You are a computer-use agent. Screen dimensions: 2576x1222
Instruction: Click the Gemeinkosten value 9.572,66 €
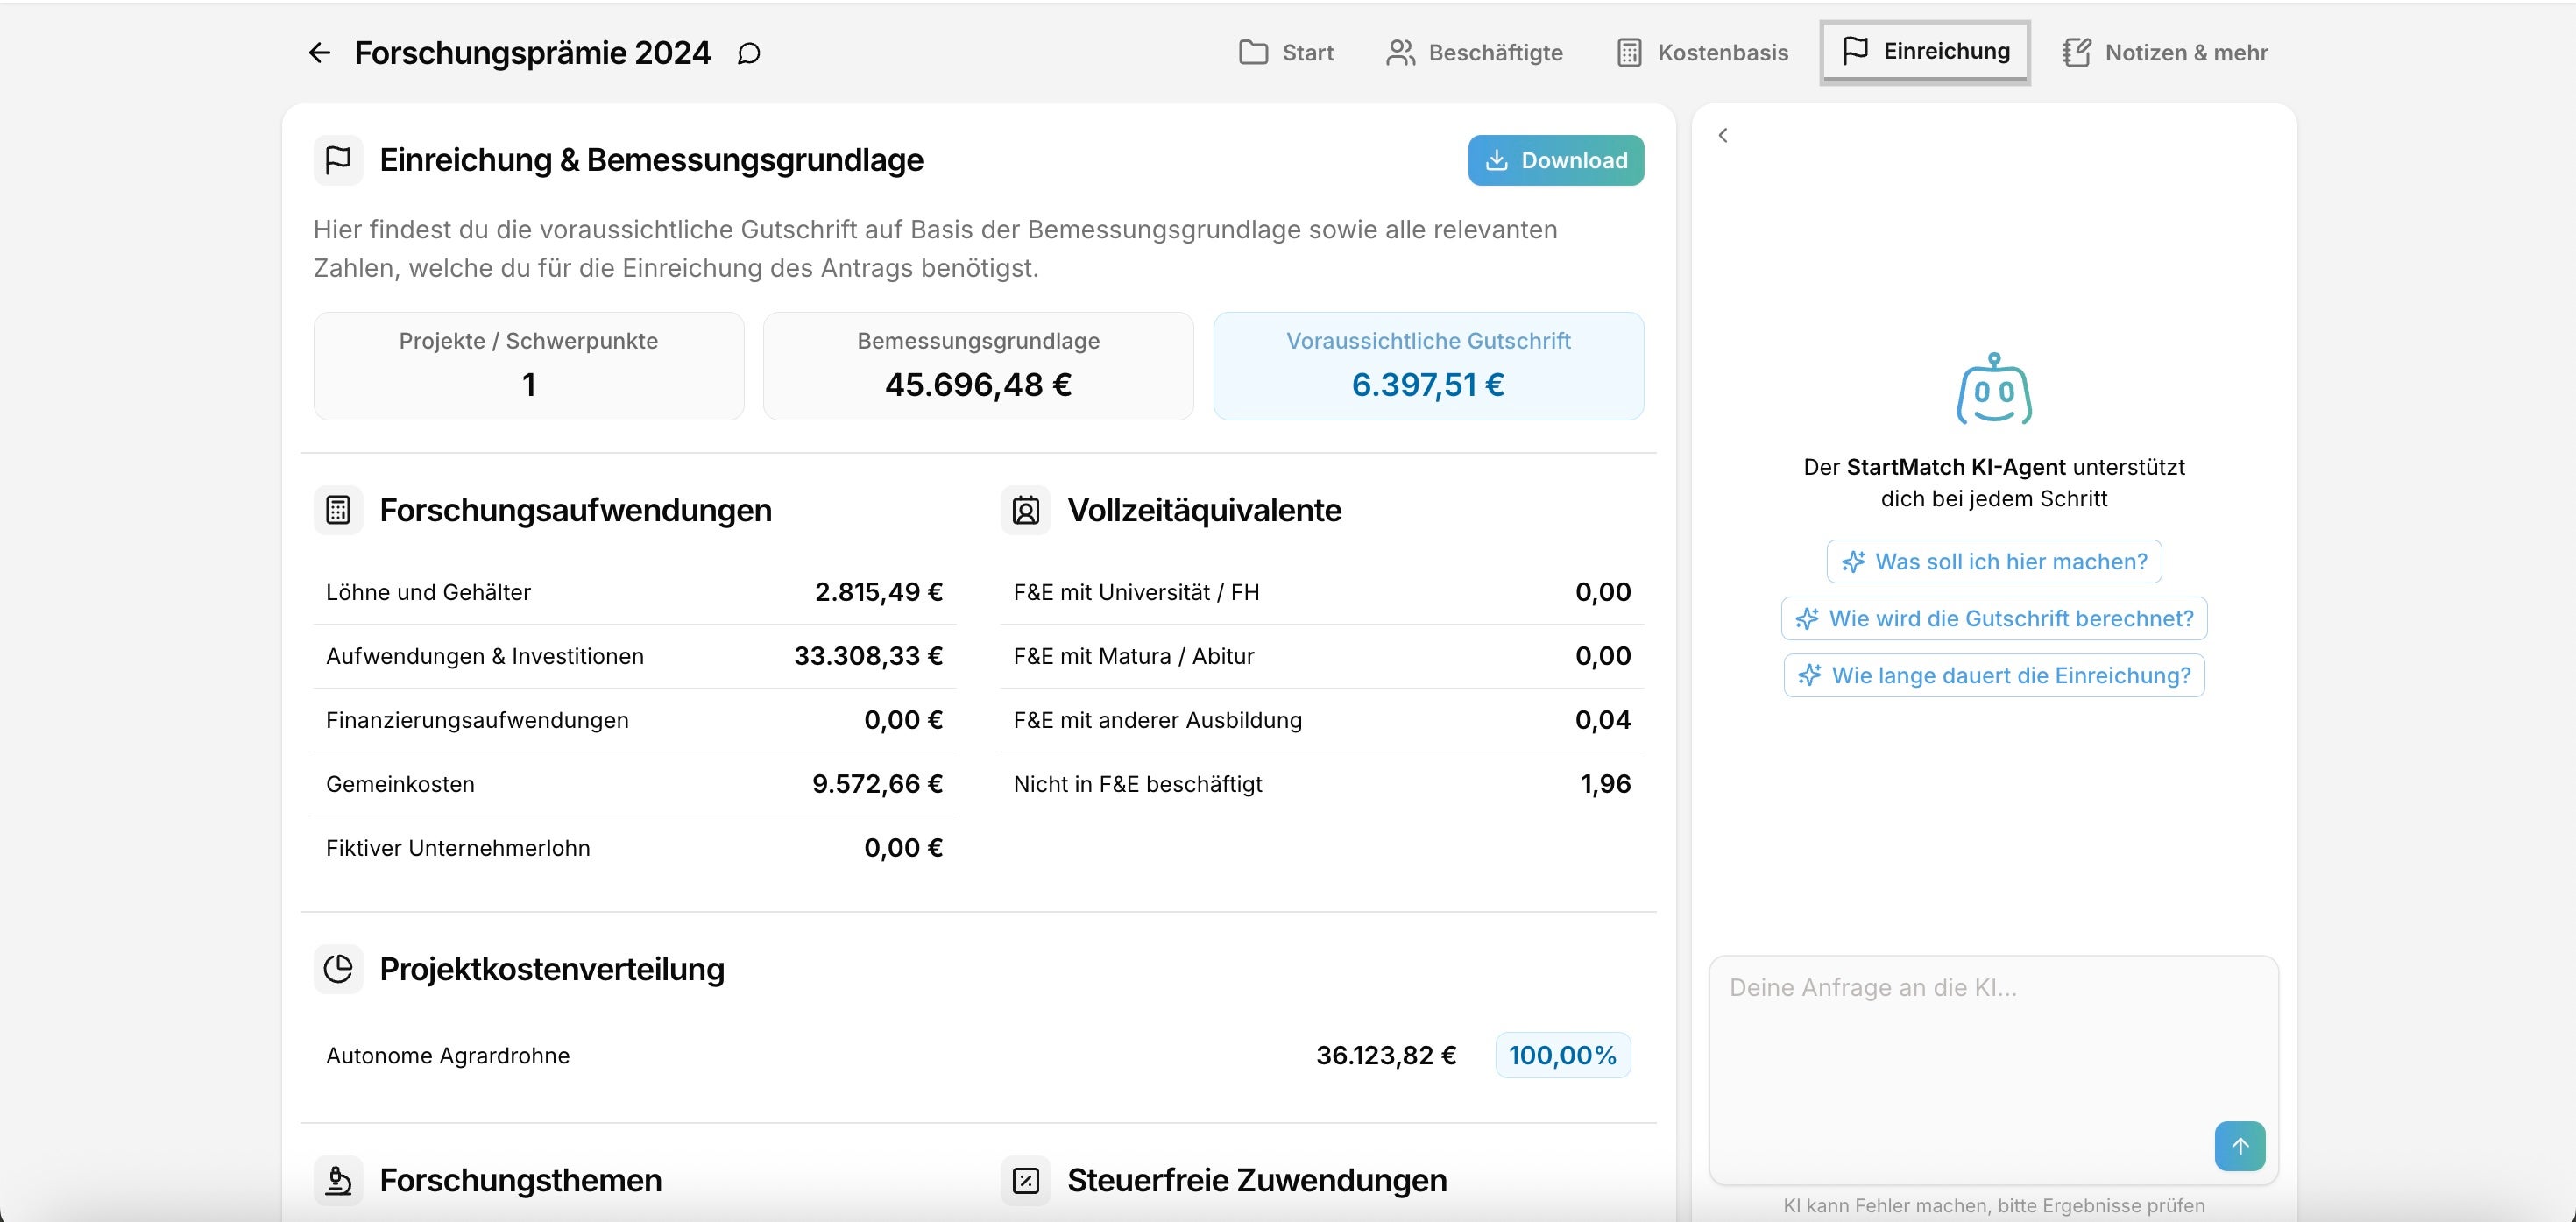877,784
